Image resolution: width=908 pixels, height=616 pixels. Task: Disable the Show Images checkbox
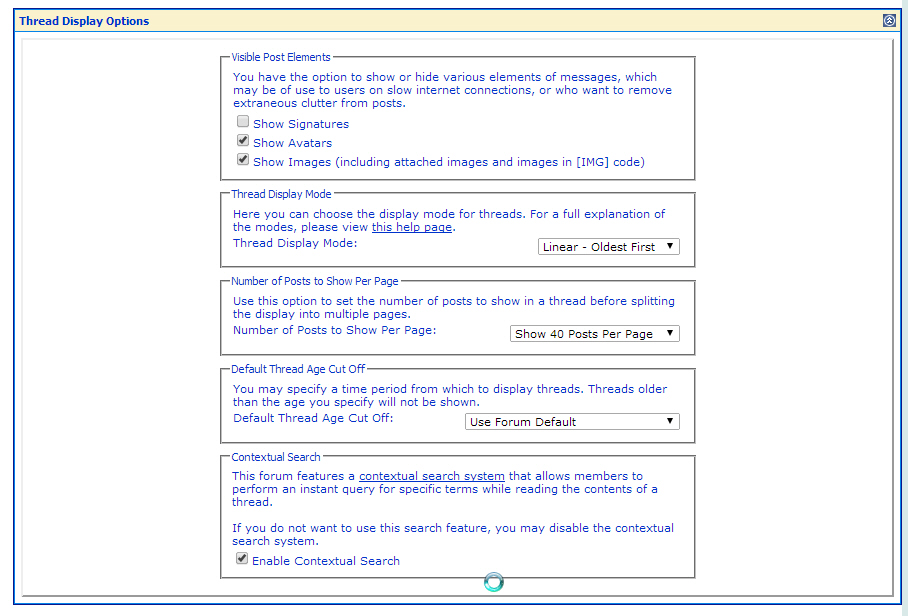point(243,159)
